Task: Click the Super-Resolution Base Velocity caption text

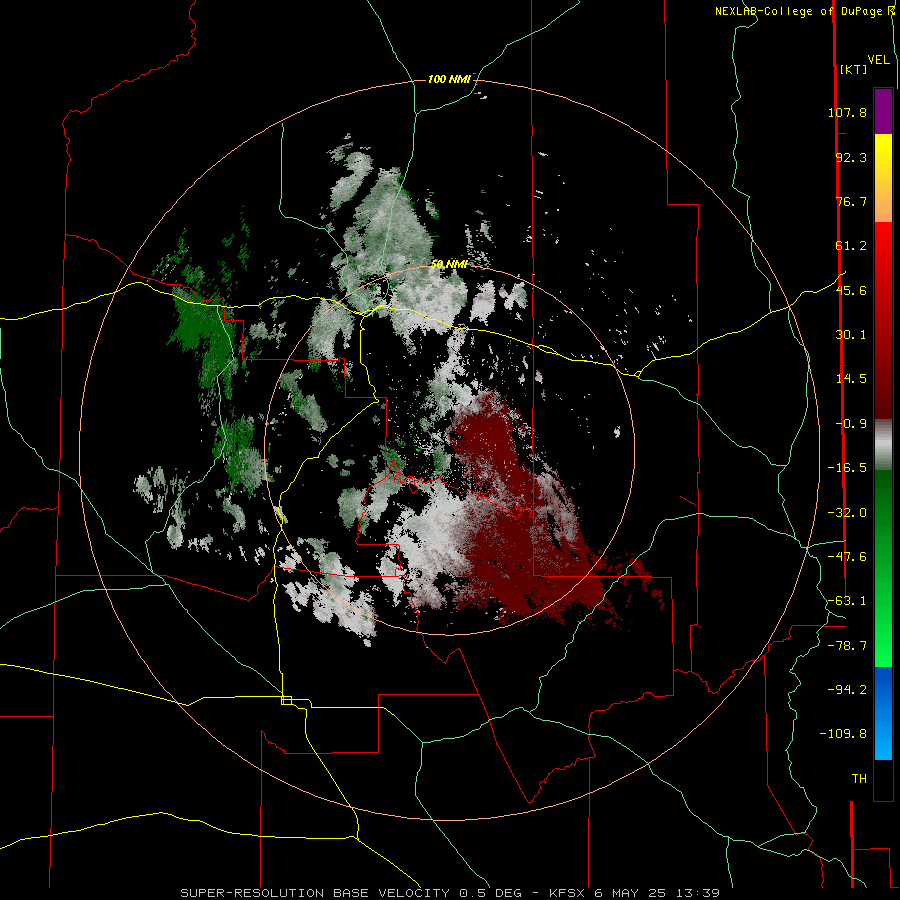Action: click(x=449, y=893)
